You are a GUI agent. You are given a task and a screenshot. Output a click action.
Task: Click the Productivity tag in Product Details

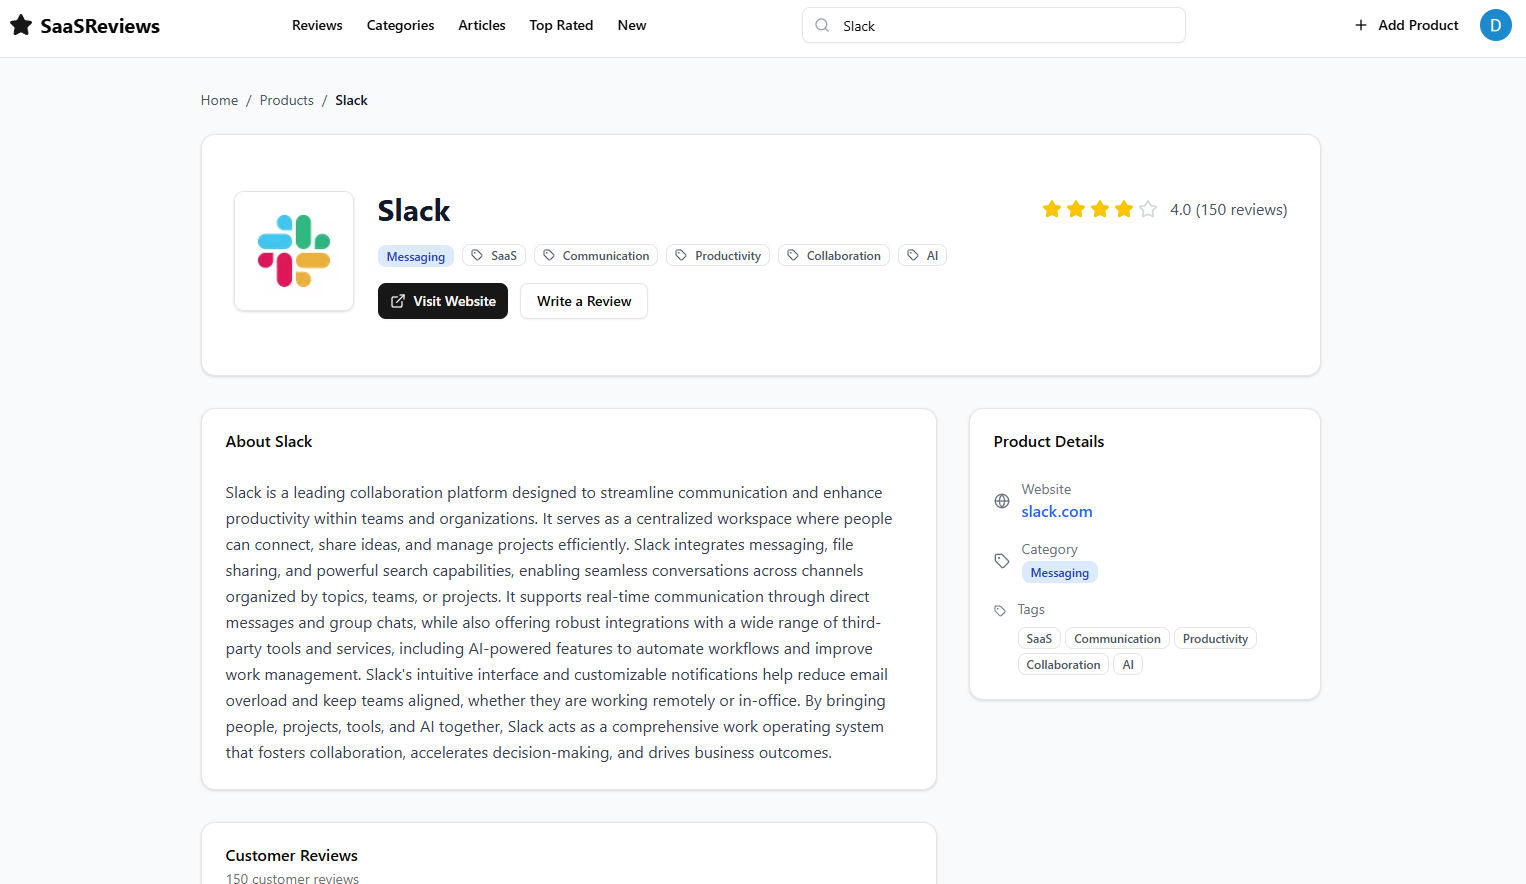1215,638
